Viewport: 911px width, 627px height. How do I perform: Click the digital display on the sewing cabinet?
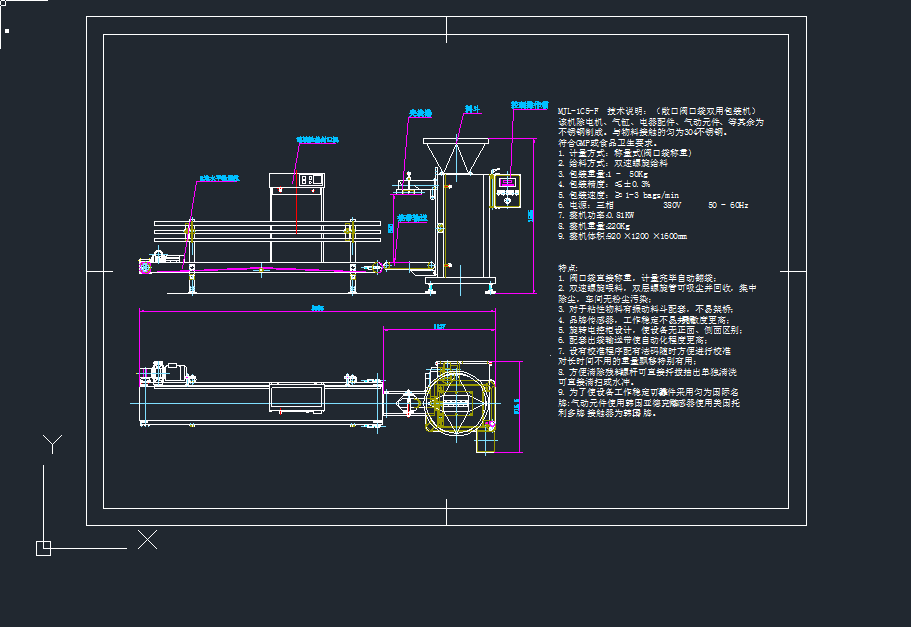(x=309, y=181)
